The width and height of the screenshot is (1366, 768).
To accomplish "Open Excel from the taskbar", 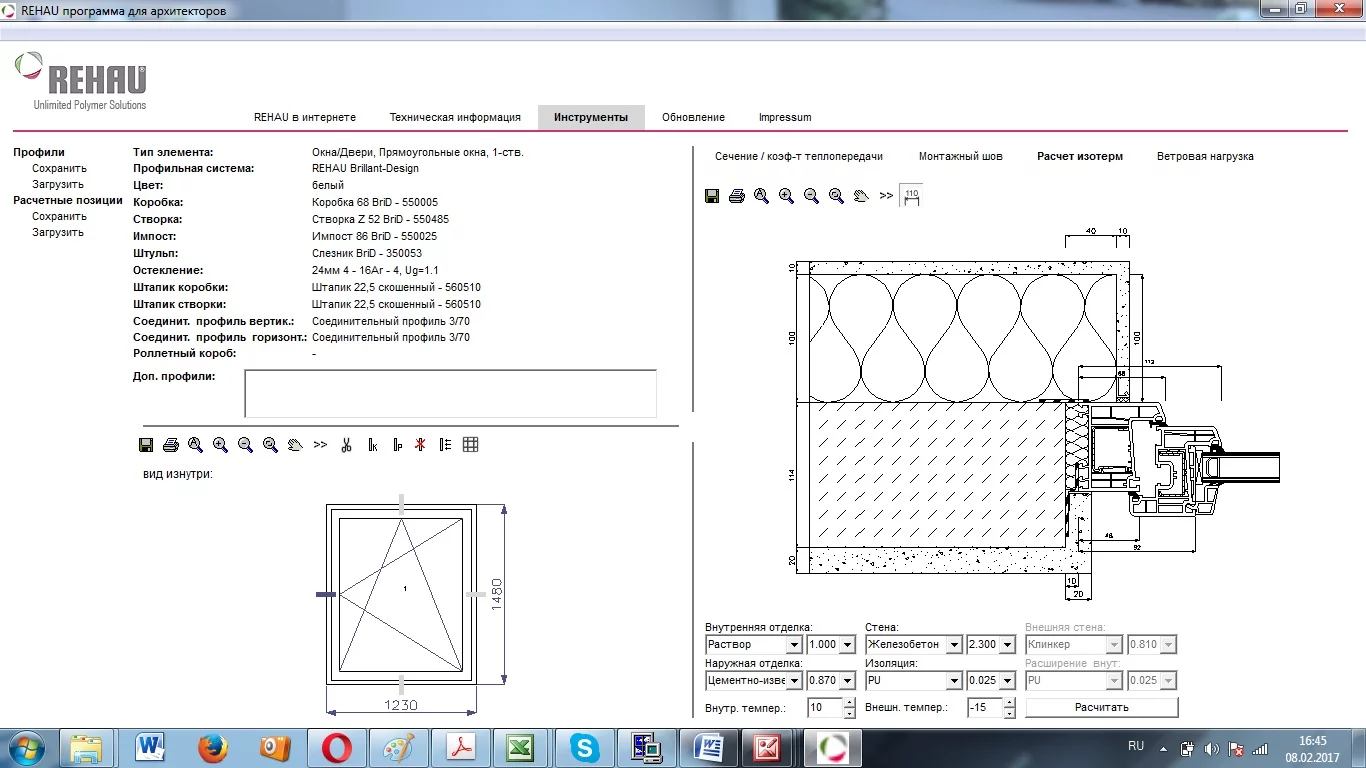I will [520, 747].
